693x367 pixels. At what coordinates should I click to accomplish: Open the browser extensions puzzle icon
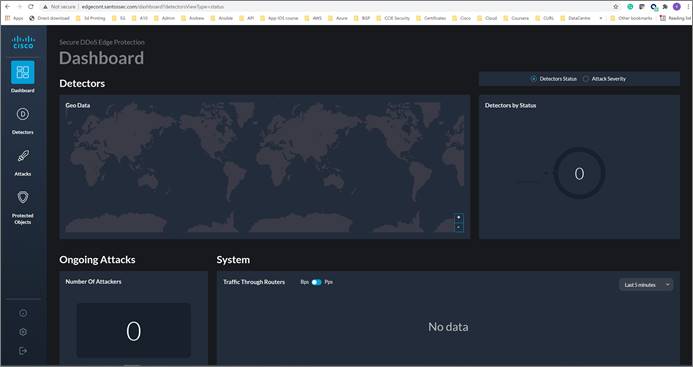click(665, 7)
